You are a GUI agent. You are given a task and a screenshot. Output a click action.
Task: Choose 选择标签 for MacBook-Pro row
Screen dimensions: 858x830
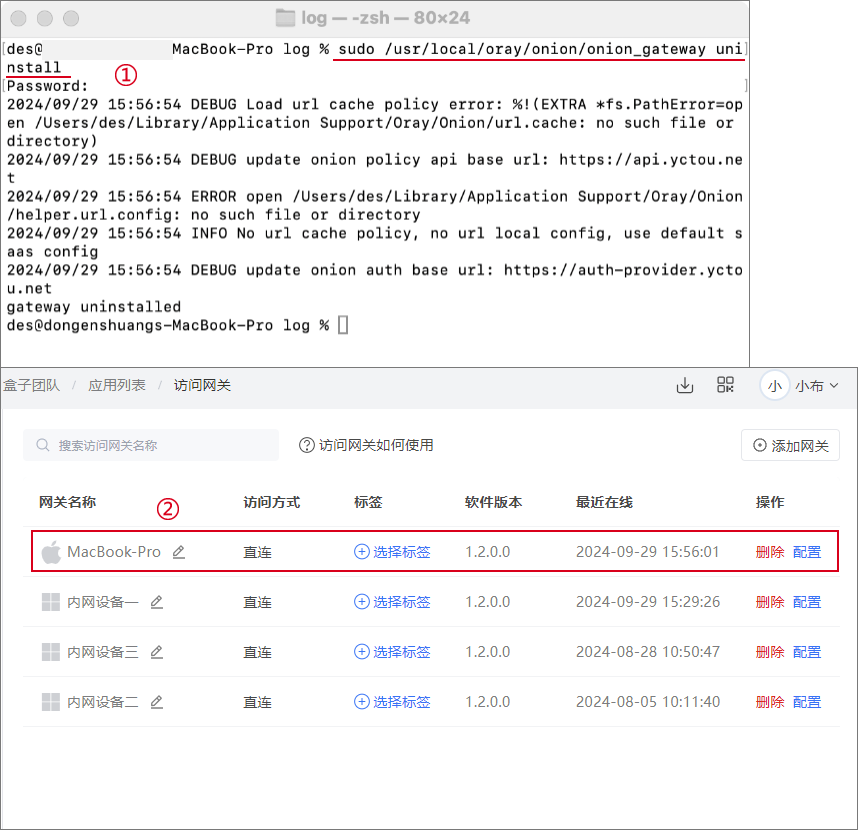tap(392, 552)
